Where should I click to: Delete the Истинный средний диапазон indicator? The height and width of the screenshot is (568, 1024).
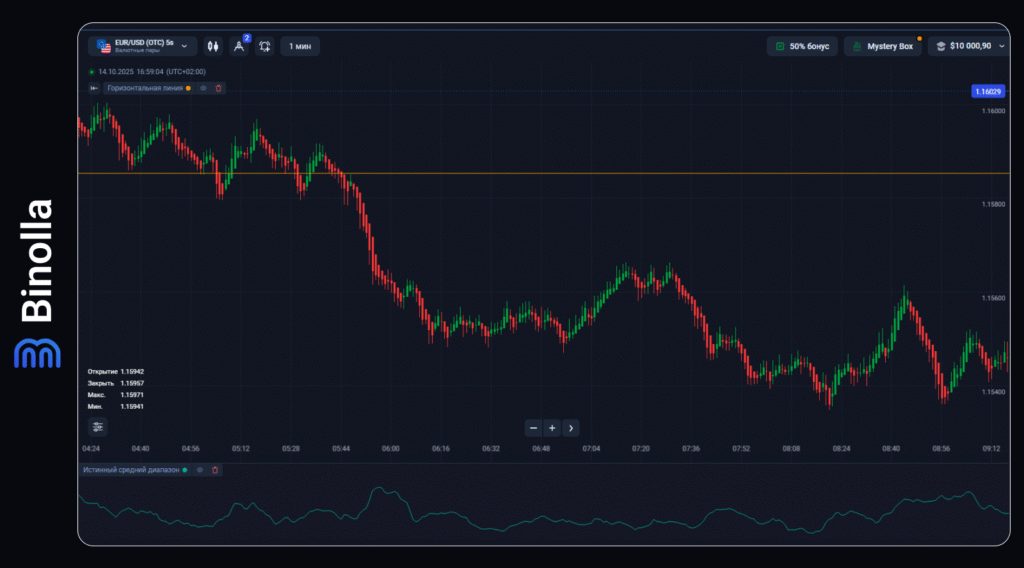pyautogui.click(x=215, y=469)
